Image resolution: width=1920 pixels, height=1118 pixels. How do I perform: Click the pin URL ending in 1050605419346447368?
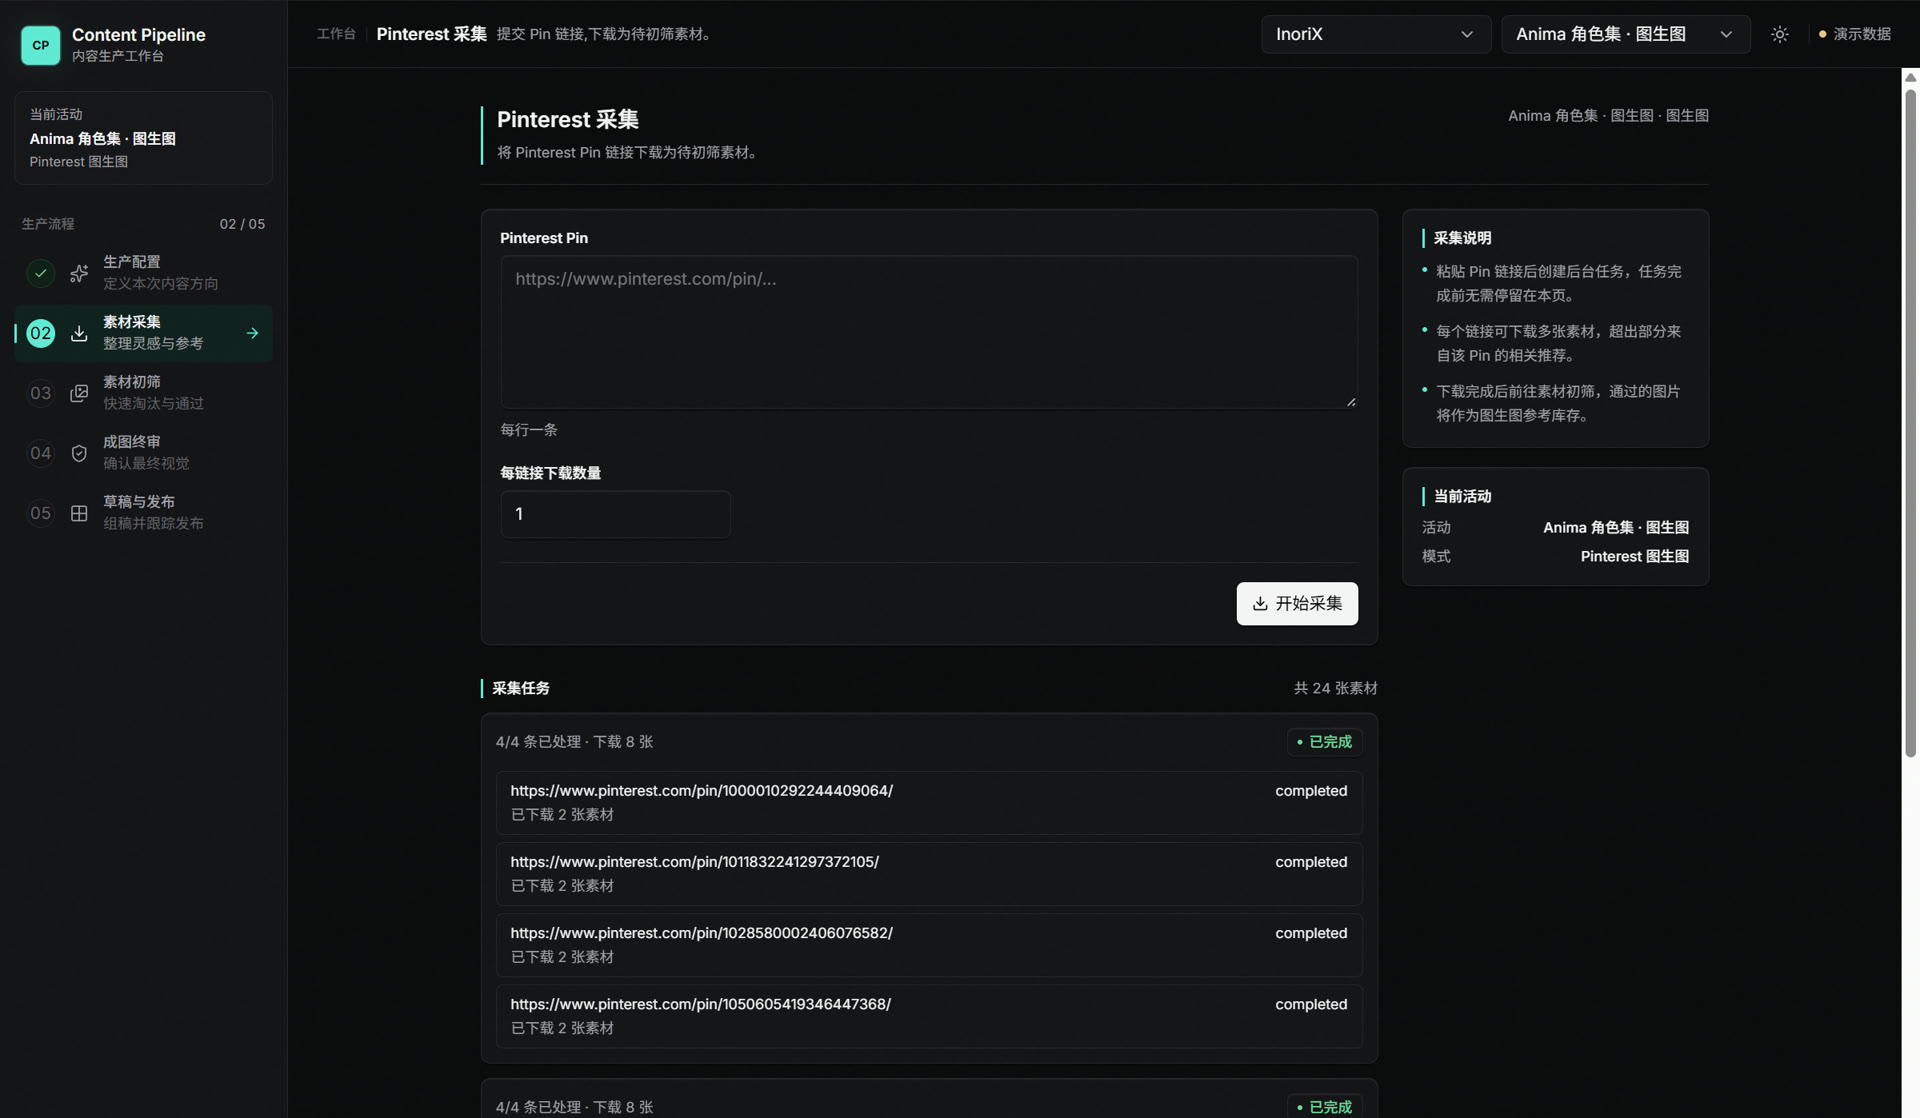coord(701,1004)
